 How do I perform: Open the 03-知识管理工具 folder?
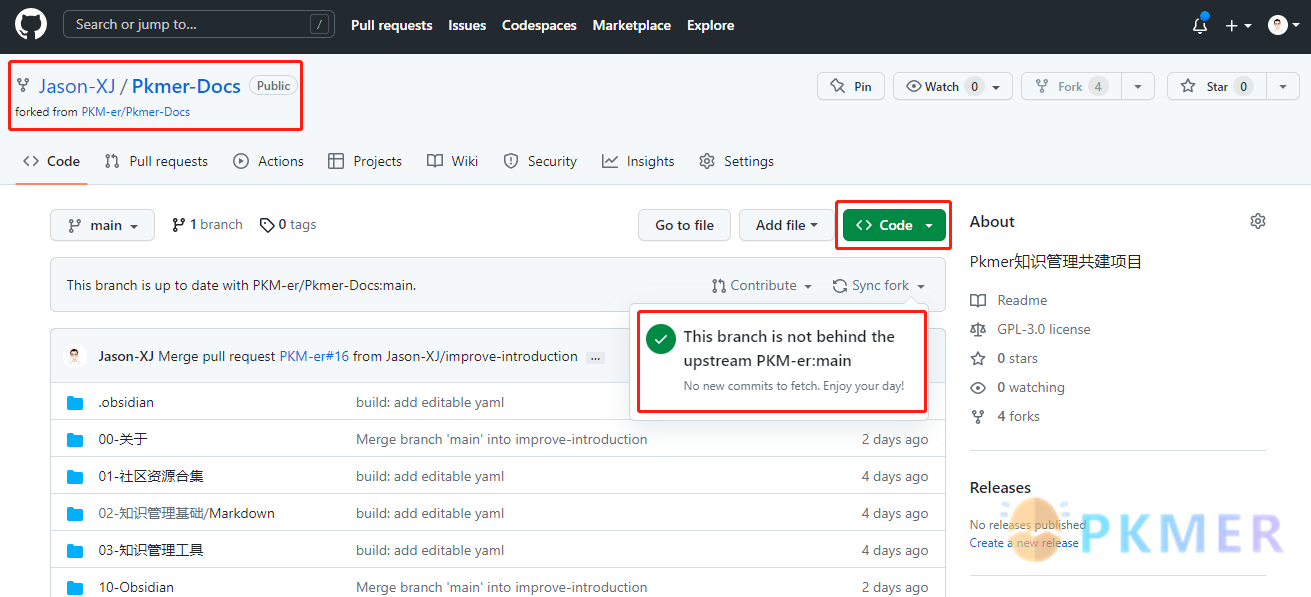(151, 550)
